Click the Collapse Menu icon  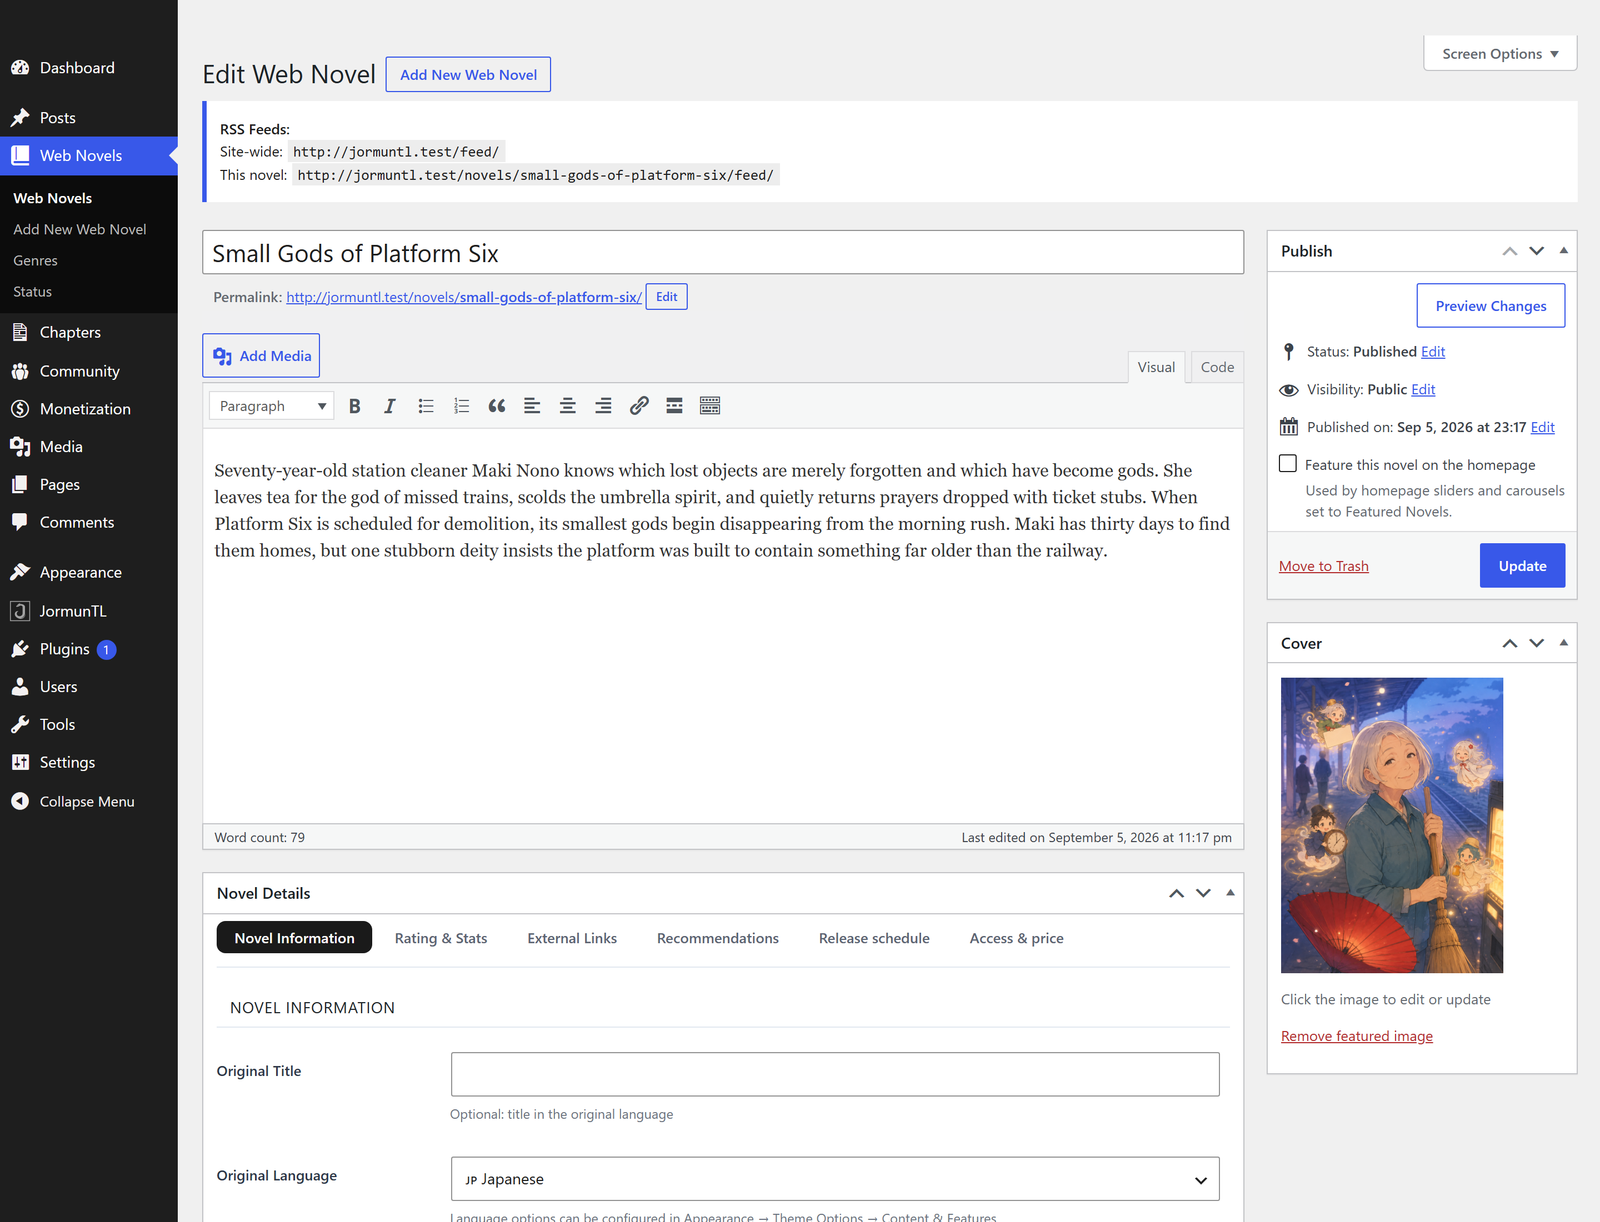click(20, 801)
